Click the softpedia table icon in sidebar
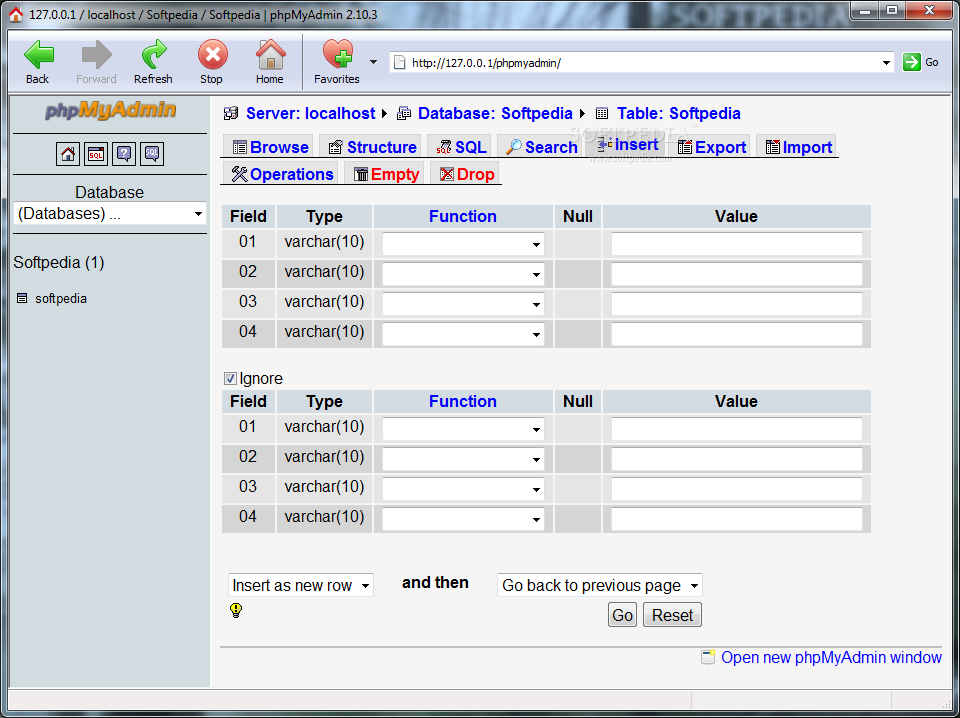The height and width of the screenshot is (718, 960). (22, 299)
